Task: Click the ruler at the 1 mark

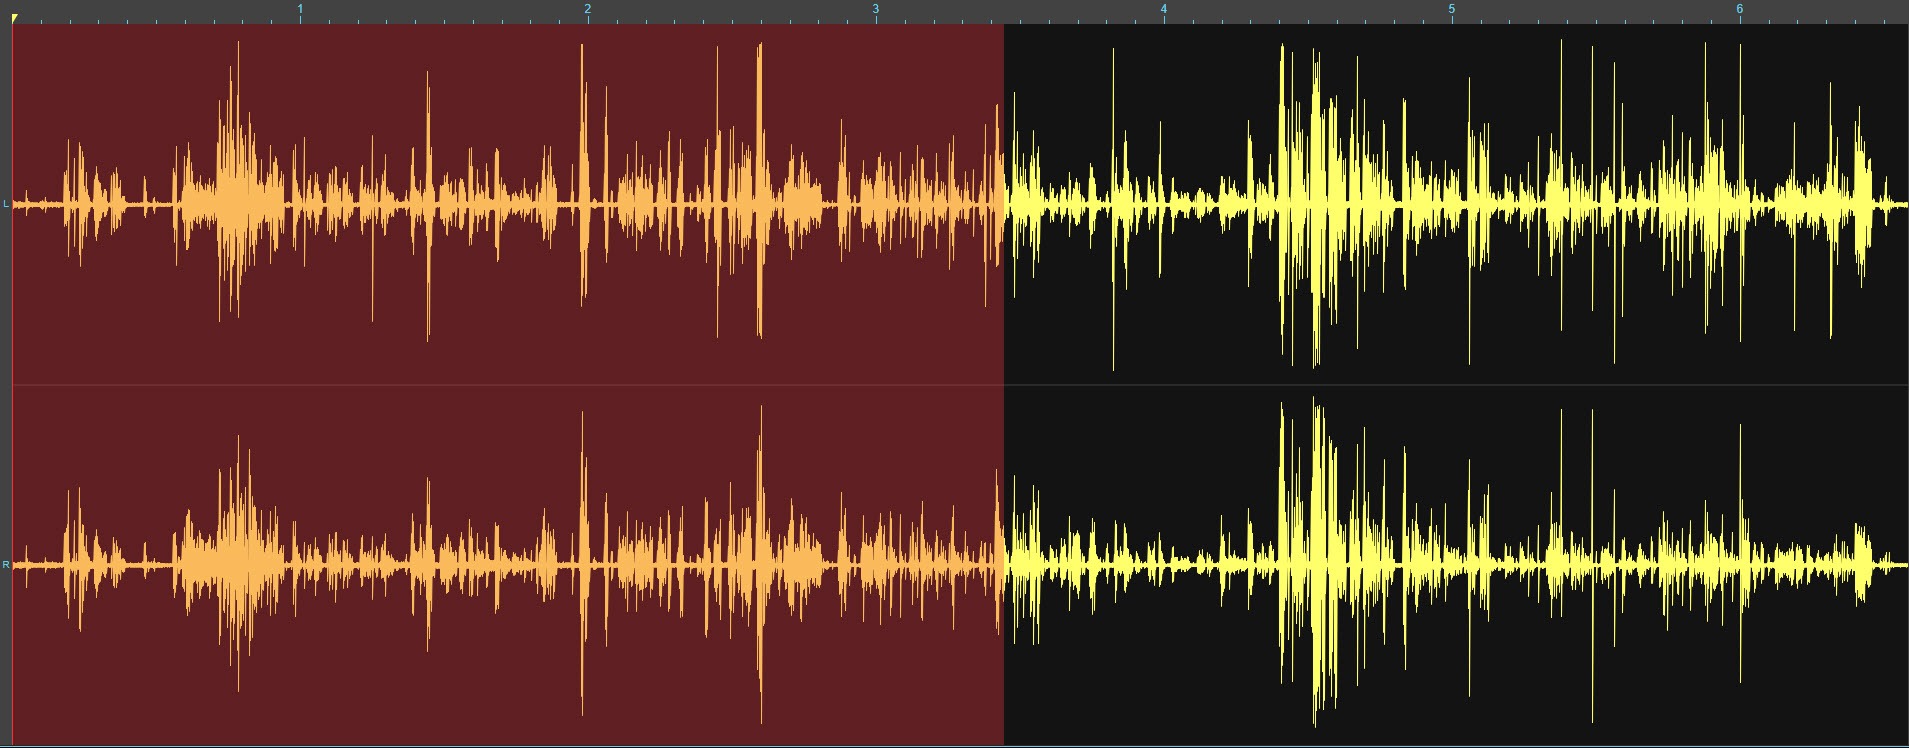Action: point(300,10)
